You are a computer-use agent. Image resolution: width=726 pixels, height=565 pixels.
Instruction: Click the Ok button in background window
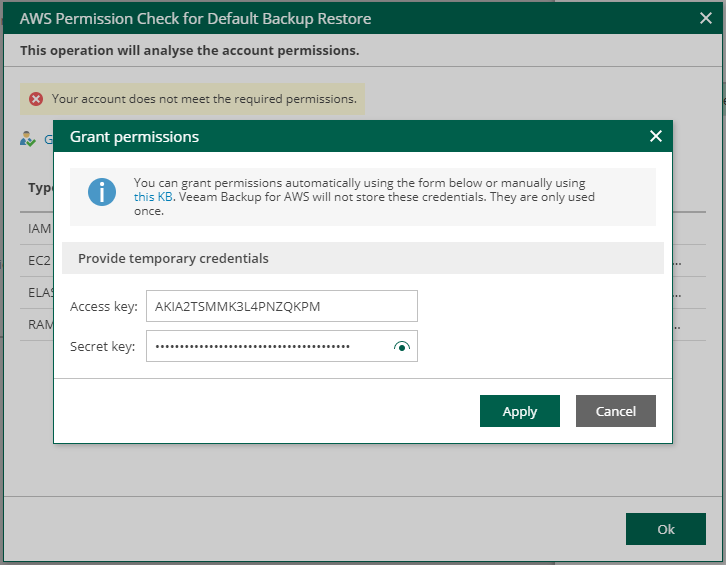point(665,529)
